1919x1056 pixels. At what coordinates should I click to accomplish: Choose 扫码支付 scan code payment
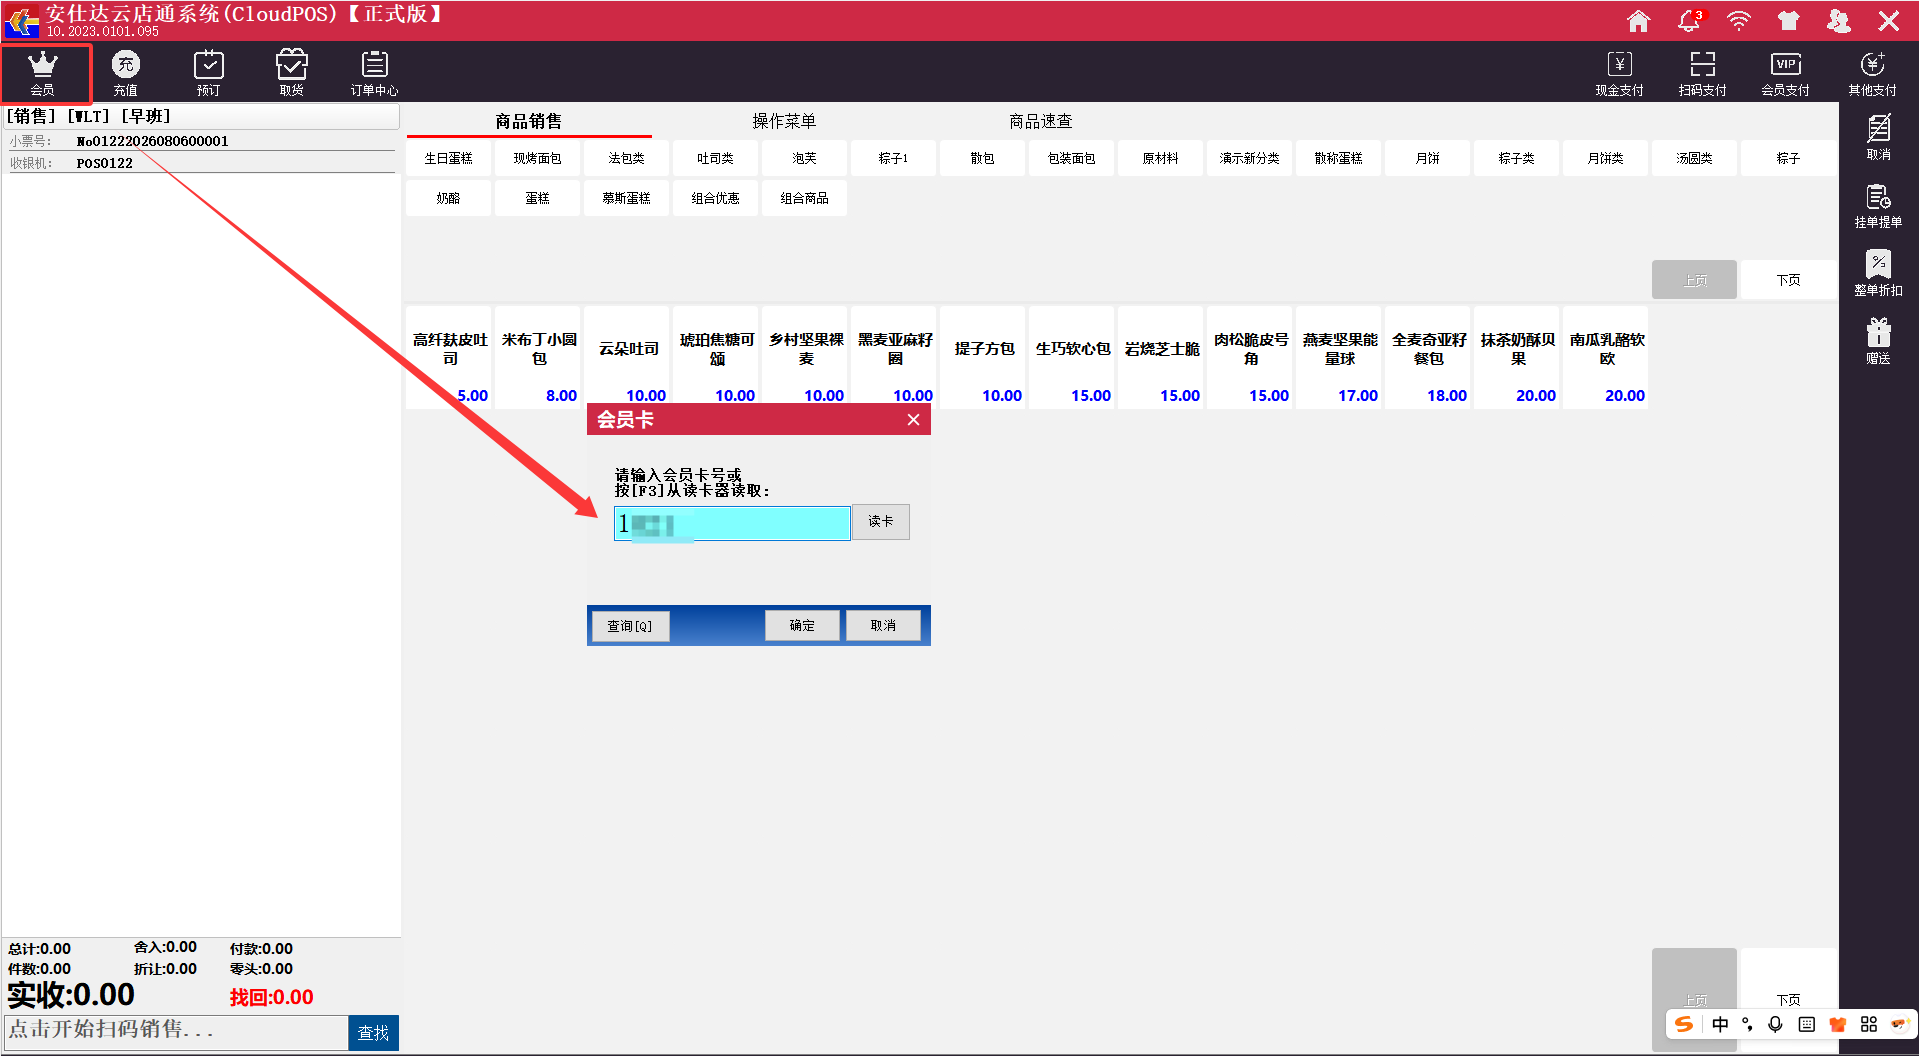1702,73
